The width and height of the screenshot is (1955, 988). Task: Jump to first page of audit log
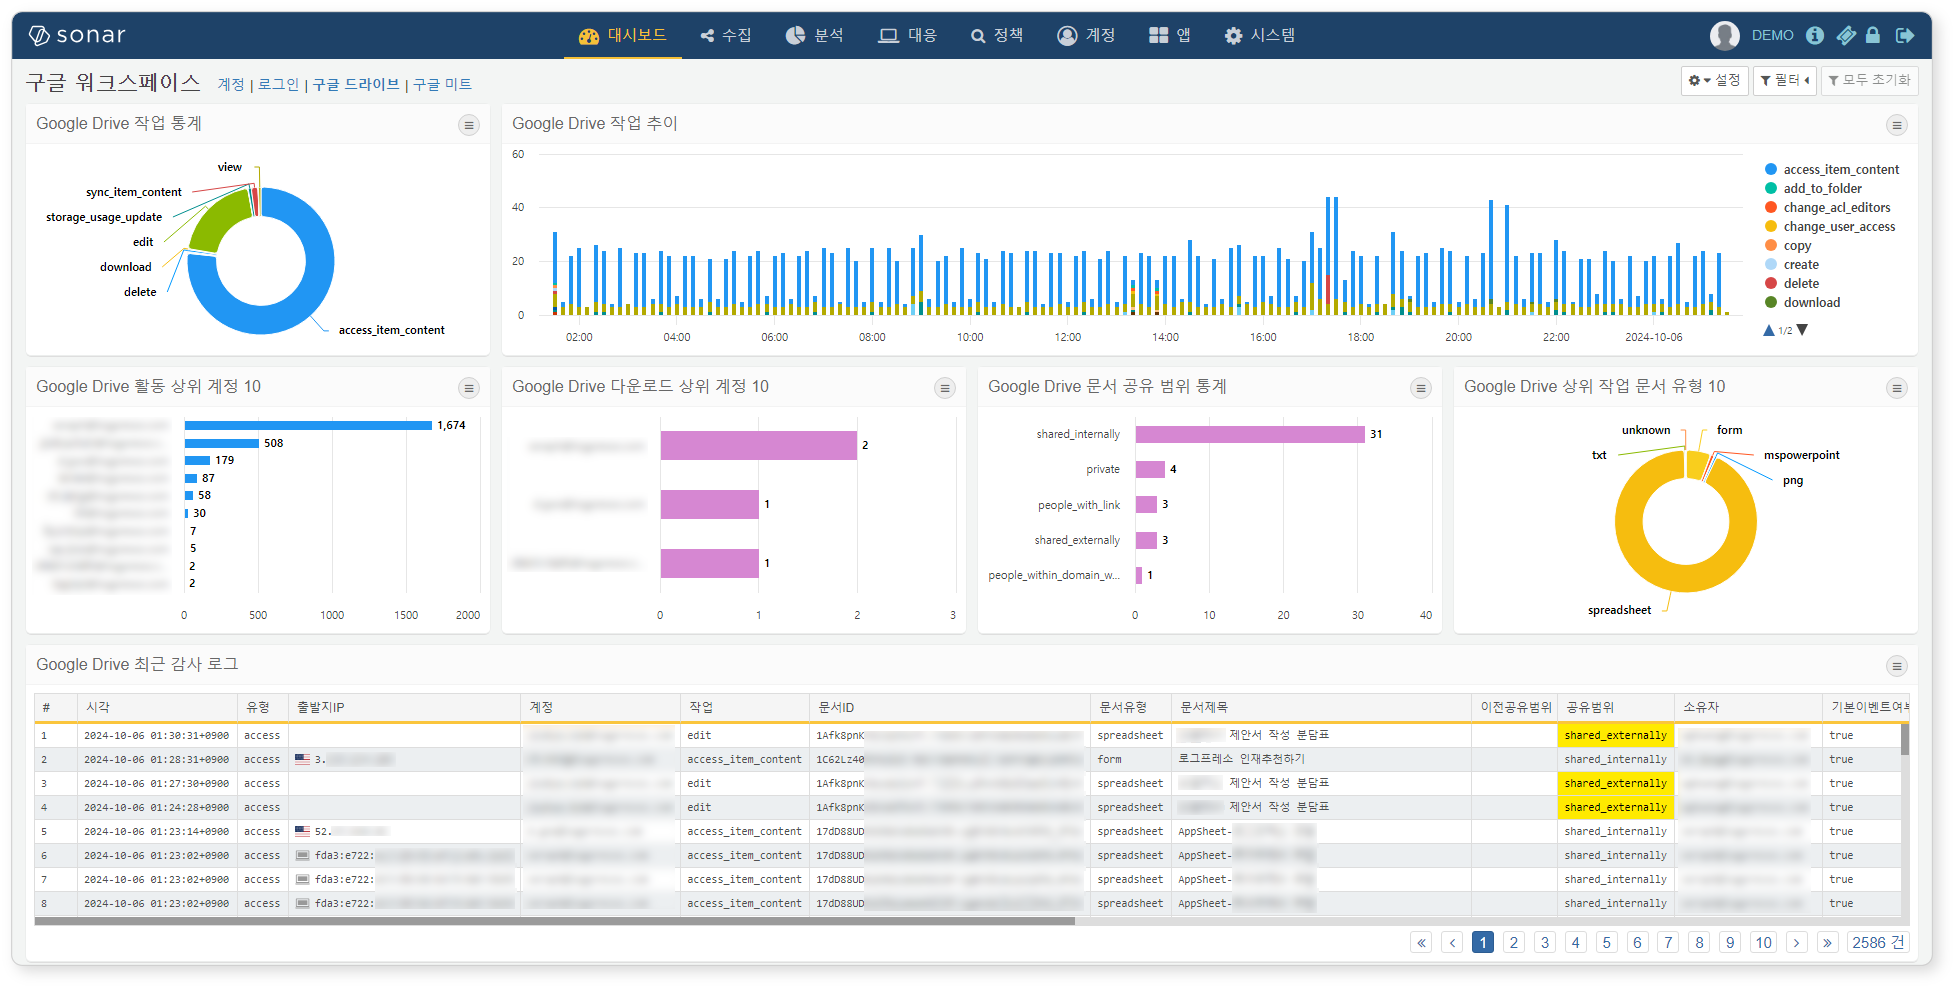coord(1421,942)
